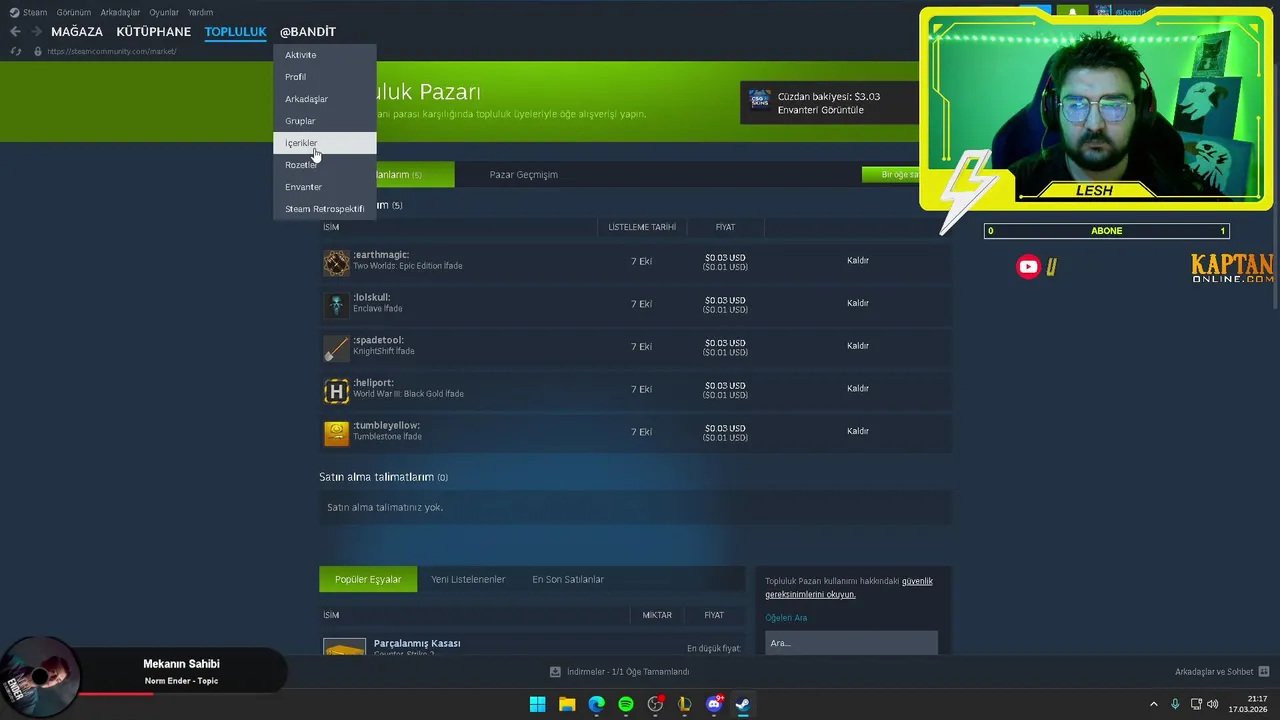
Task: Open the Görünüm menu
Action: pyautogui.click(x=74, y=12)
